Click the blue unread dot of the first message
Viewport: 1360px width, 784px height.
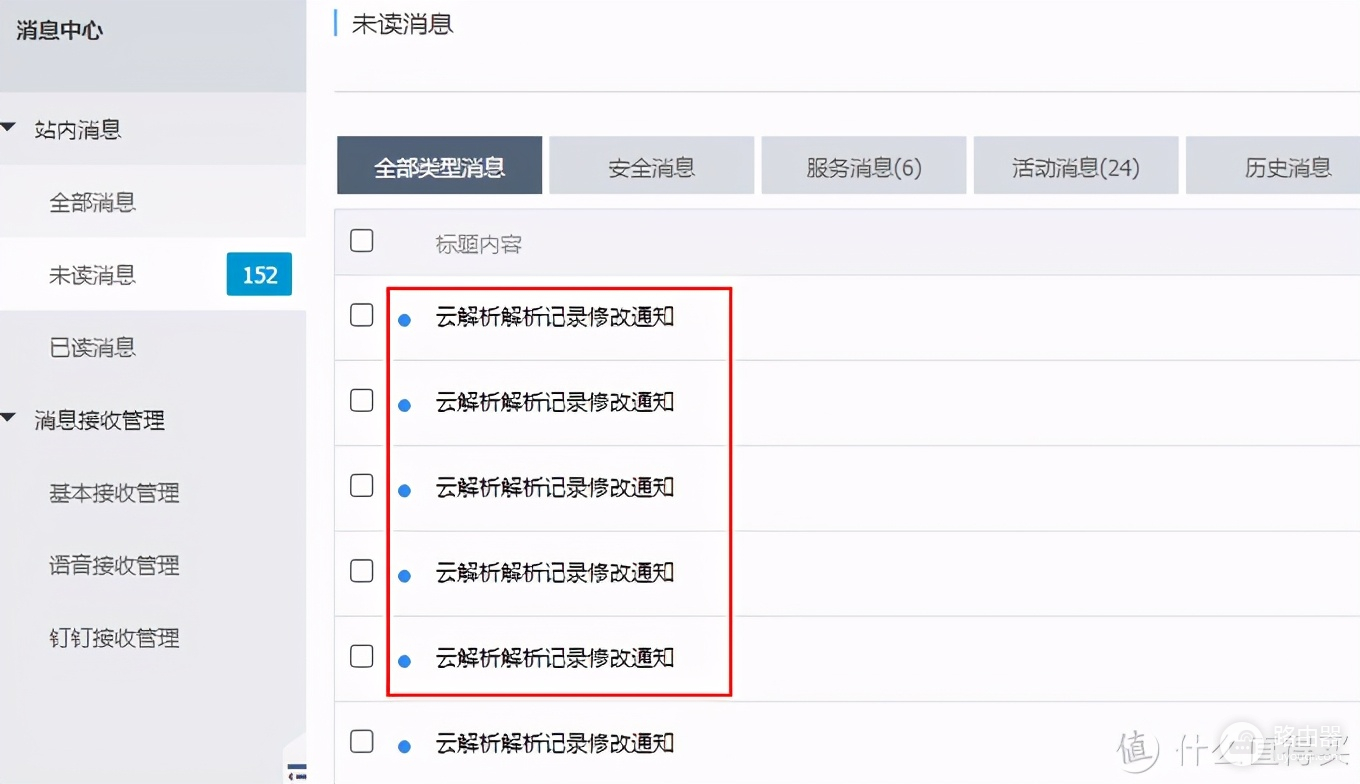[x=405, y=320]
